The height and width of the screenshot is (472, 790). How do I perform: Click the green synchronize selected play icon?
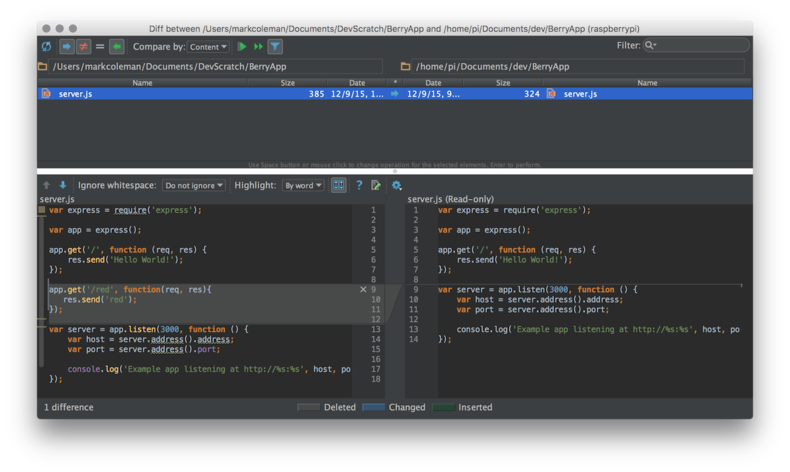(x=242, y=46)
